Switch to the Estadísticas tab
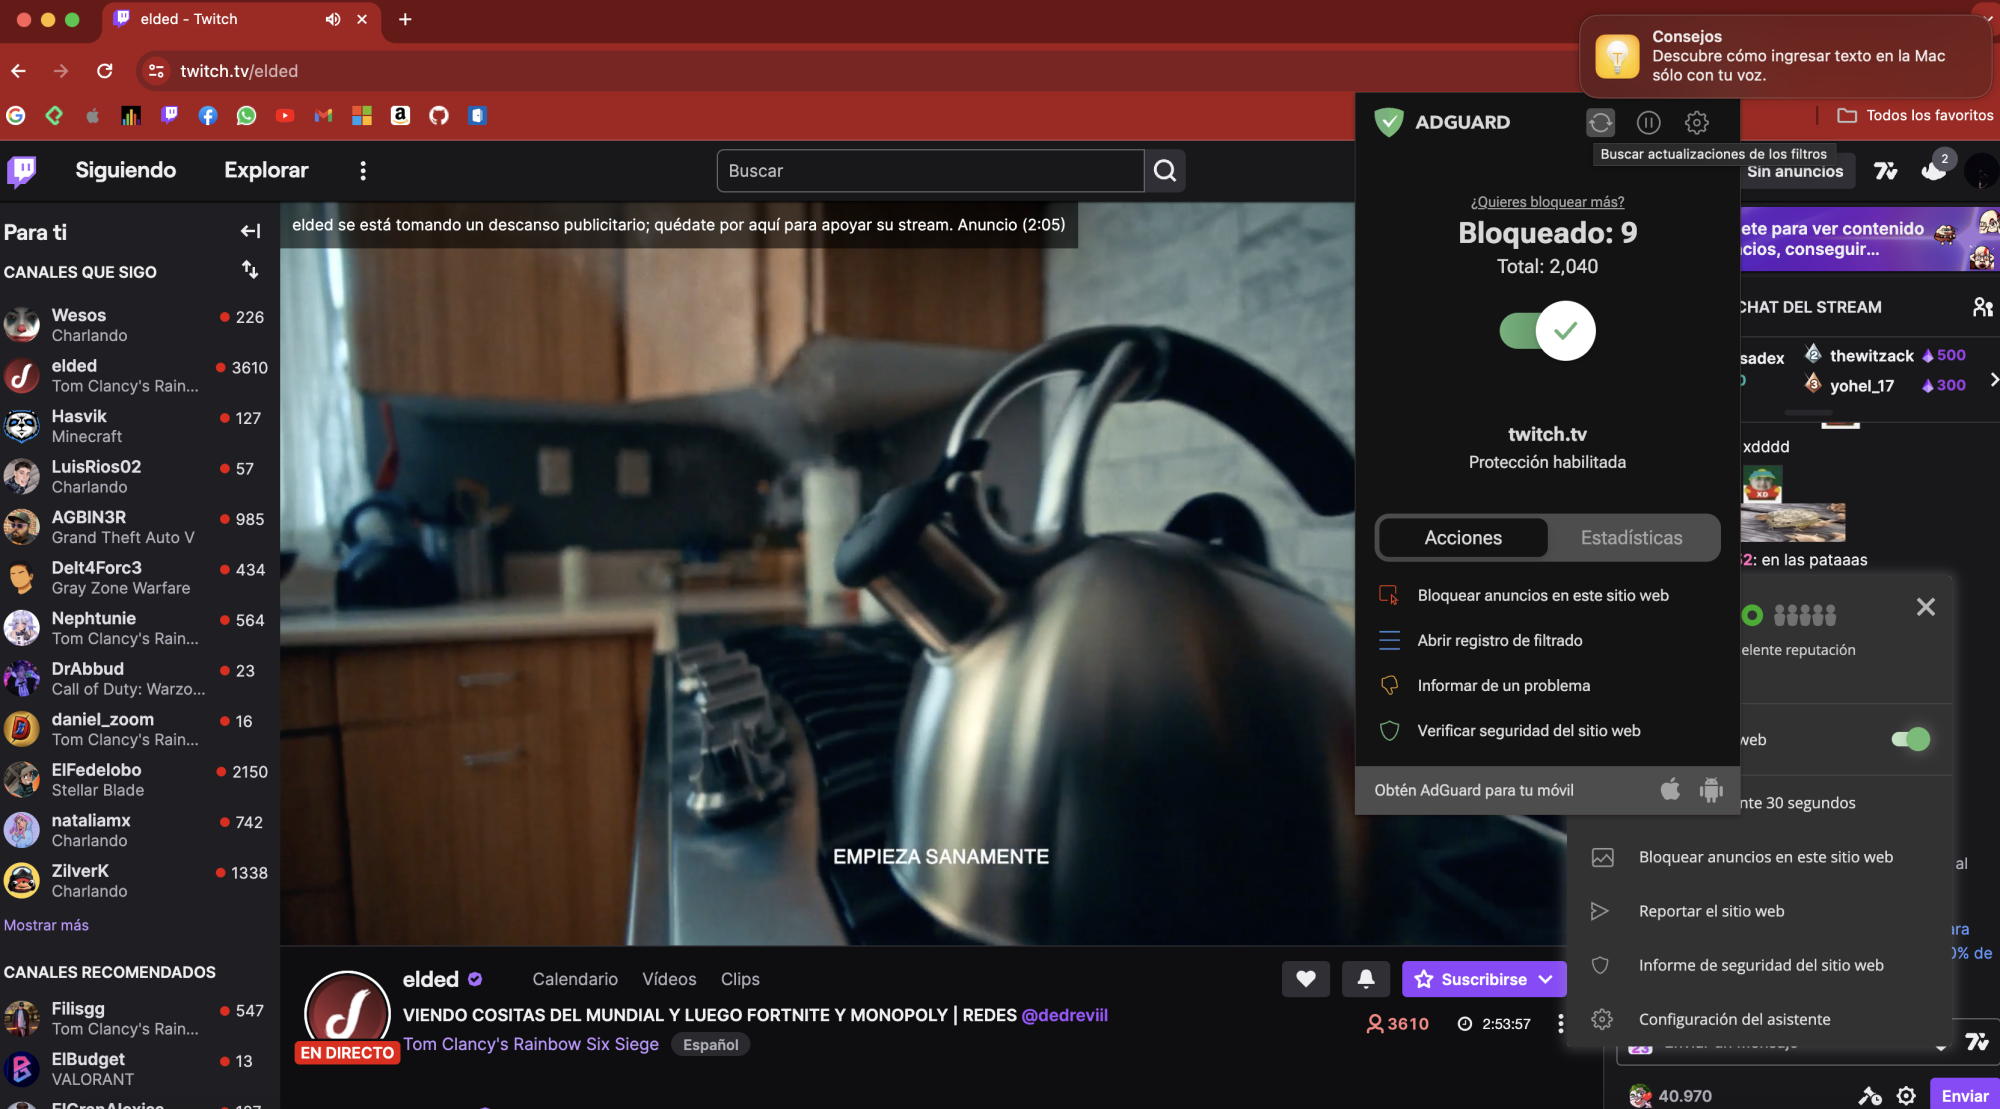Screen dimensions: 2000x1109 tap(1632, 537)
